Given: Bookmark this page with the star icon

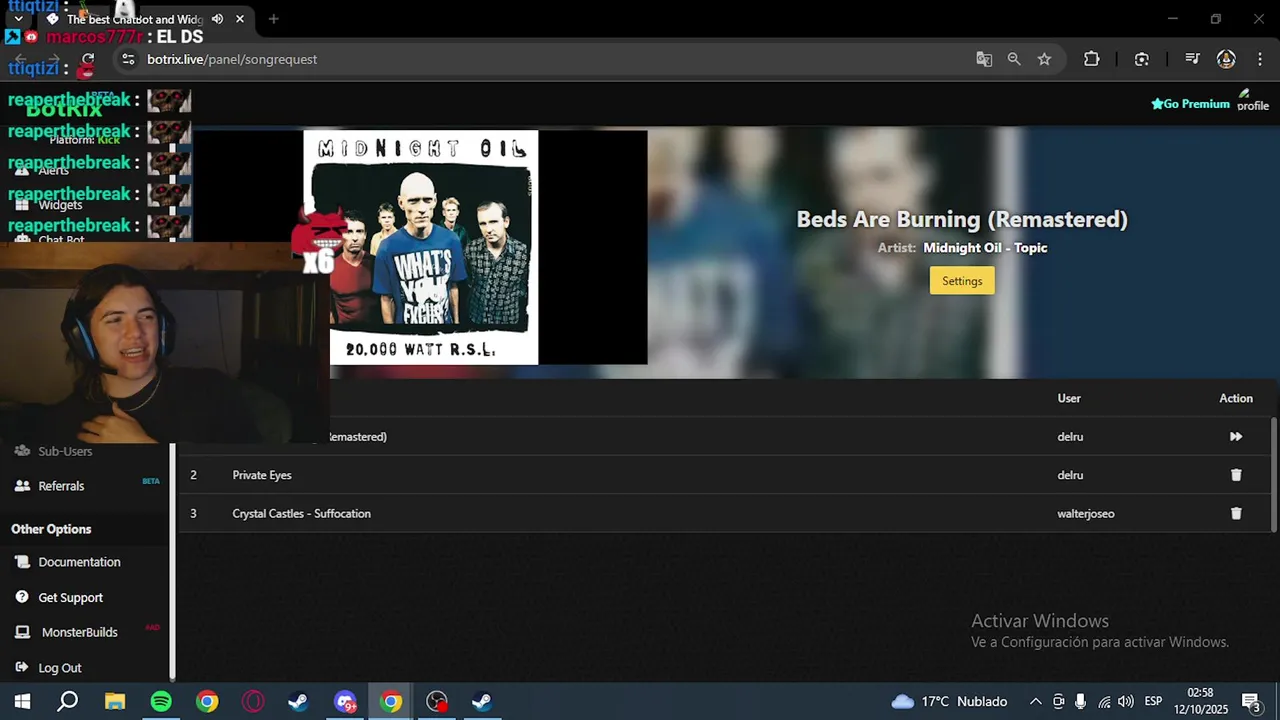Looking at the screenshot, I should 1044,59.
